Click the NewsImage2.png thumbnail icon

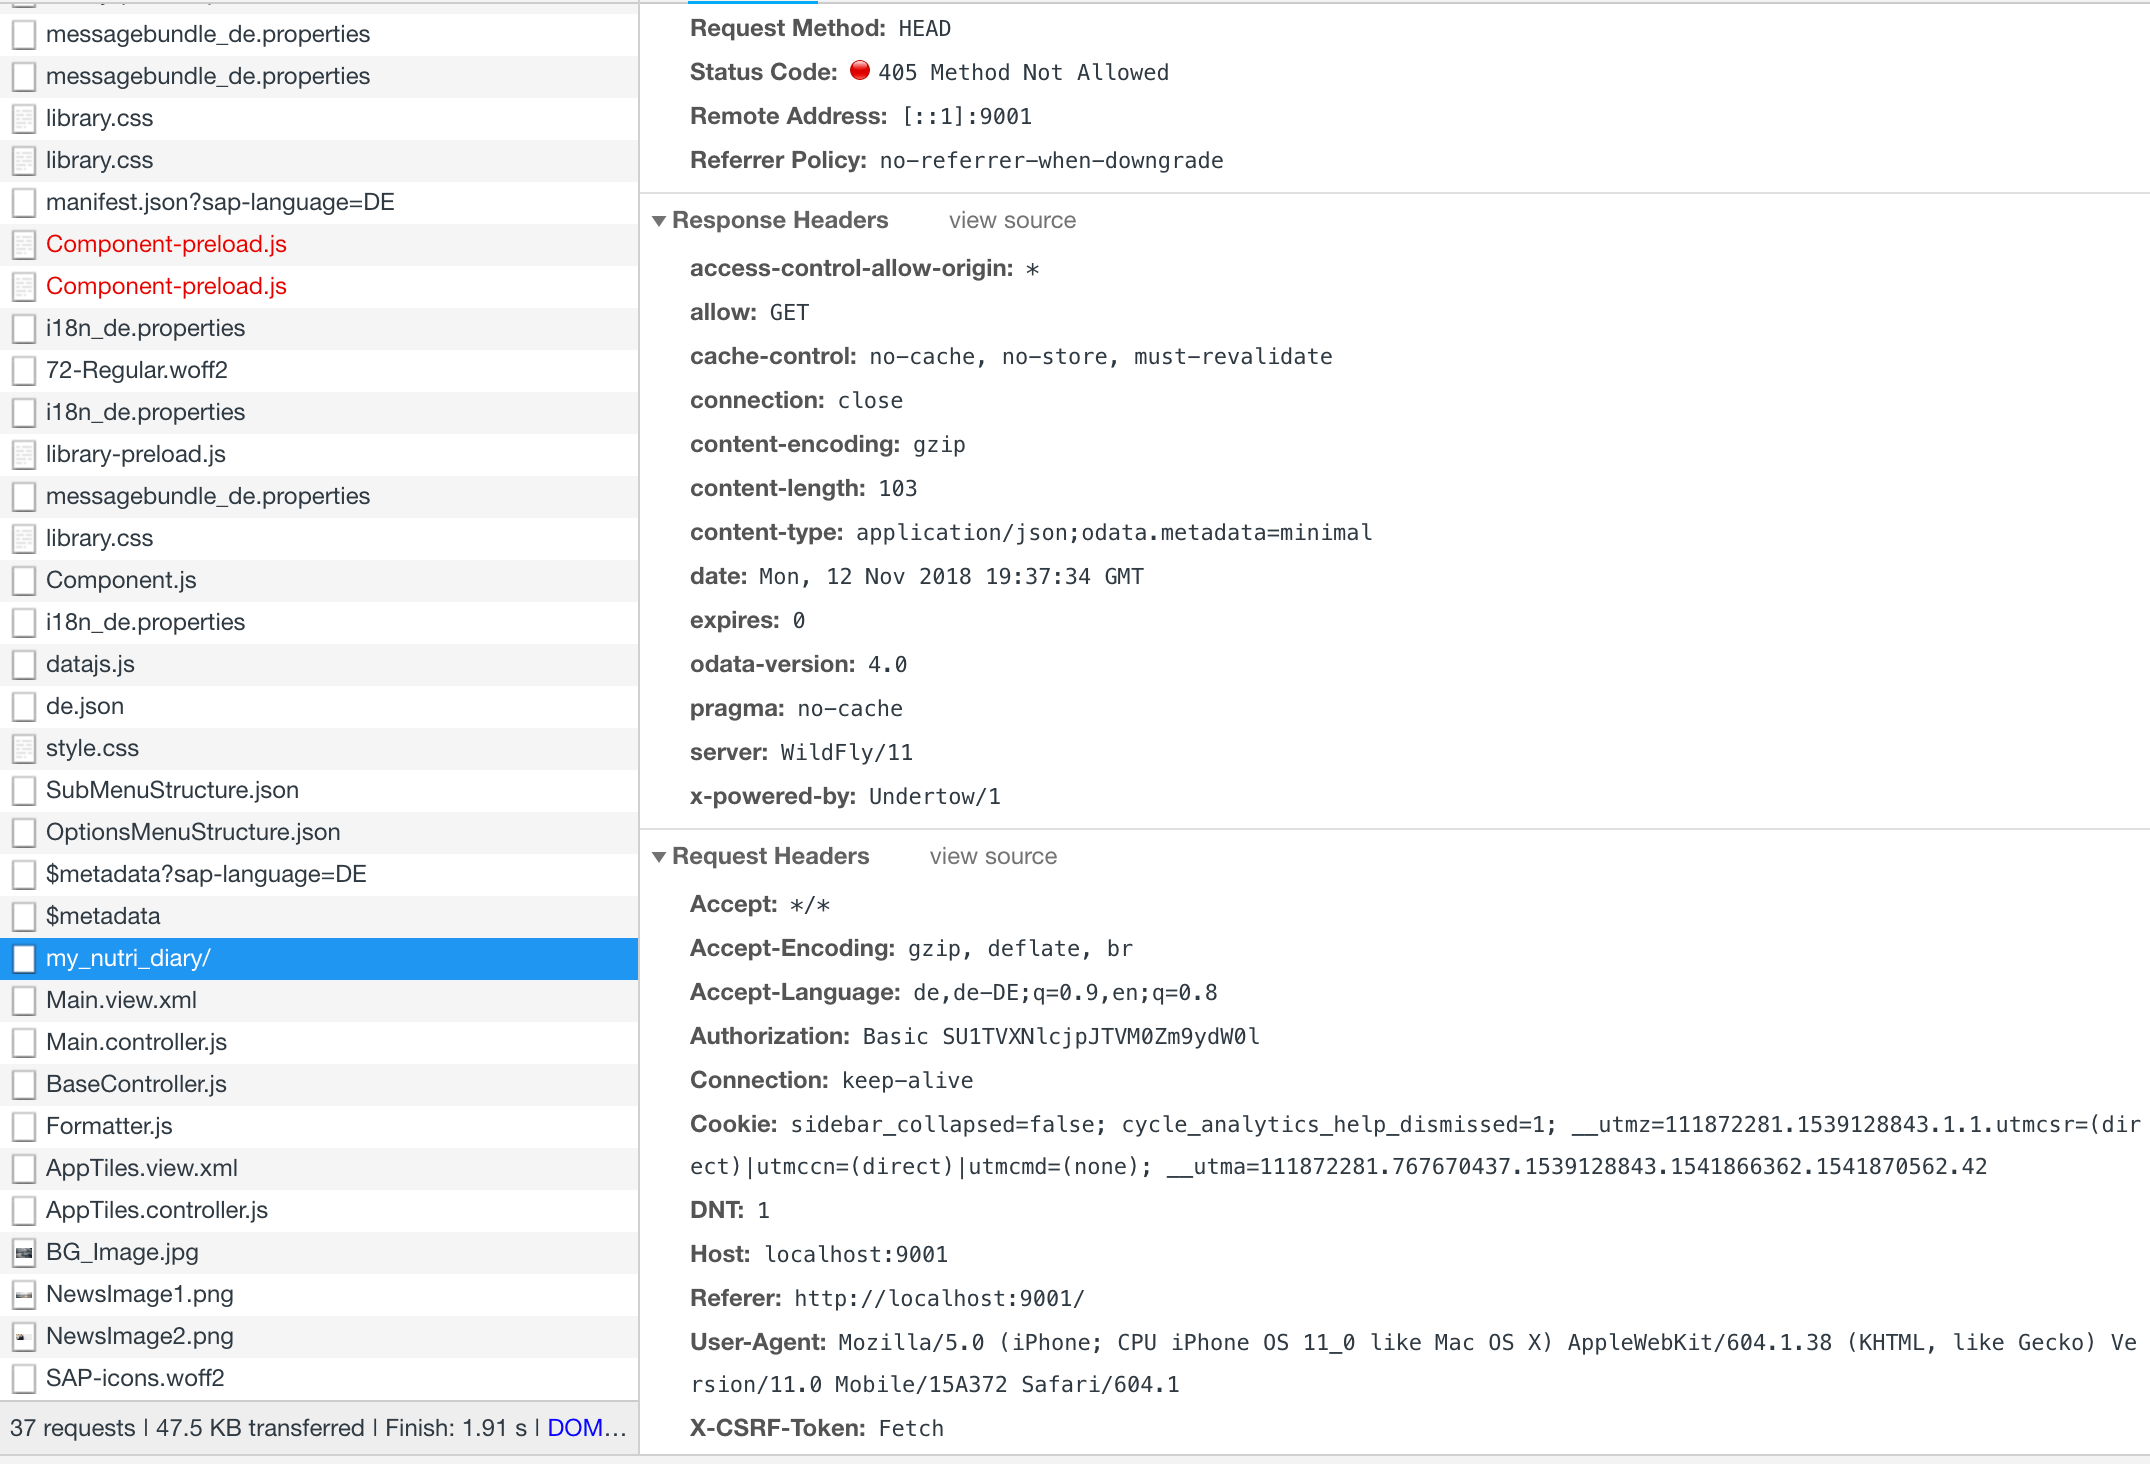24,1336
